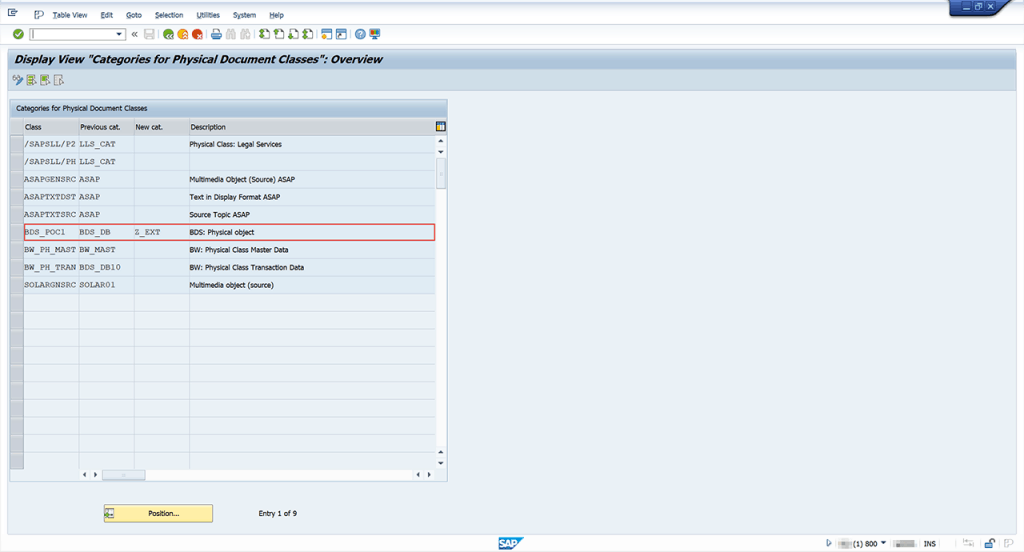The height and width of the screenshot is (552, 1024).
Task: Click the status bar message icon at far right
Action: point(1009,544)
